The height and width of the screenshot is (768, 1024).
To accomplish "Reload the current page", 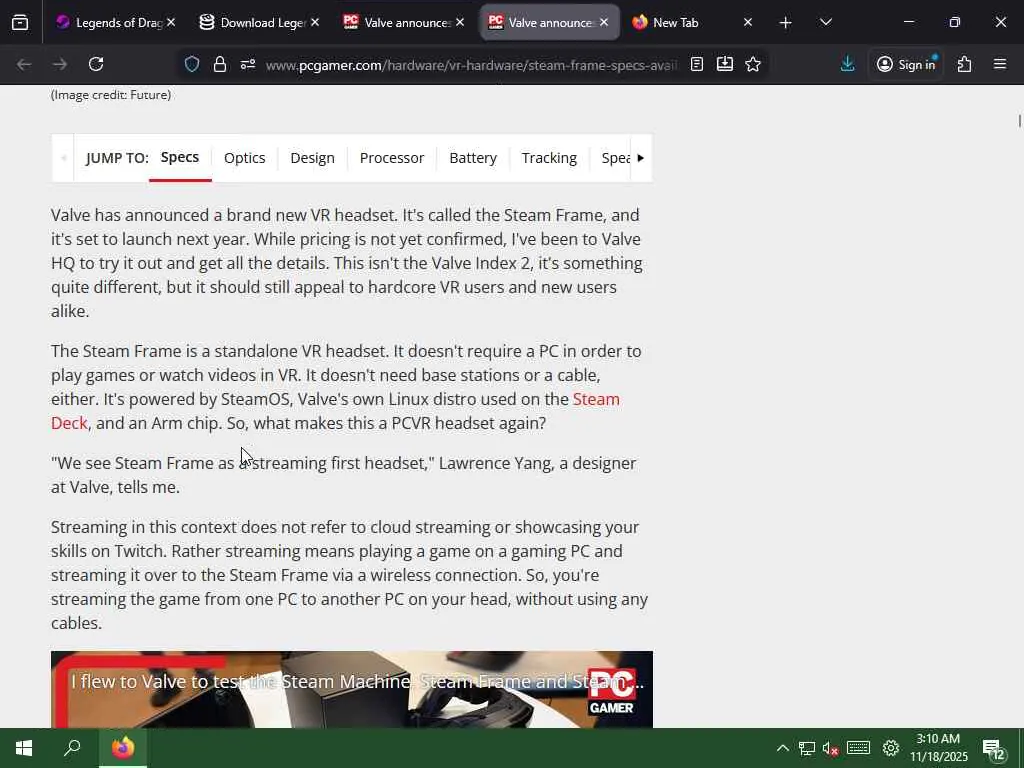I will [96, 64].
